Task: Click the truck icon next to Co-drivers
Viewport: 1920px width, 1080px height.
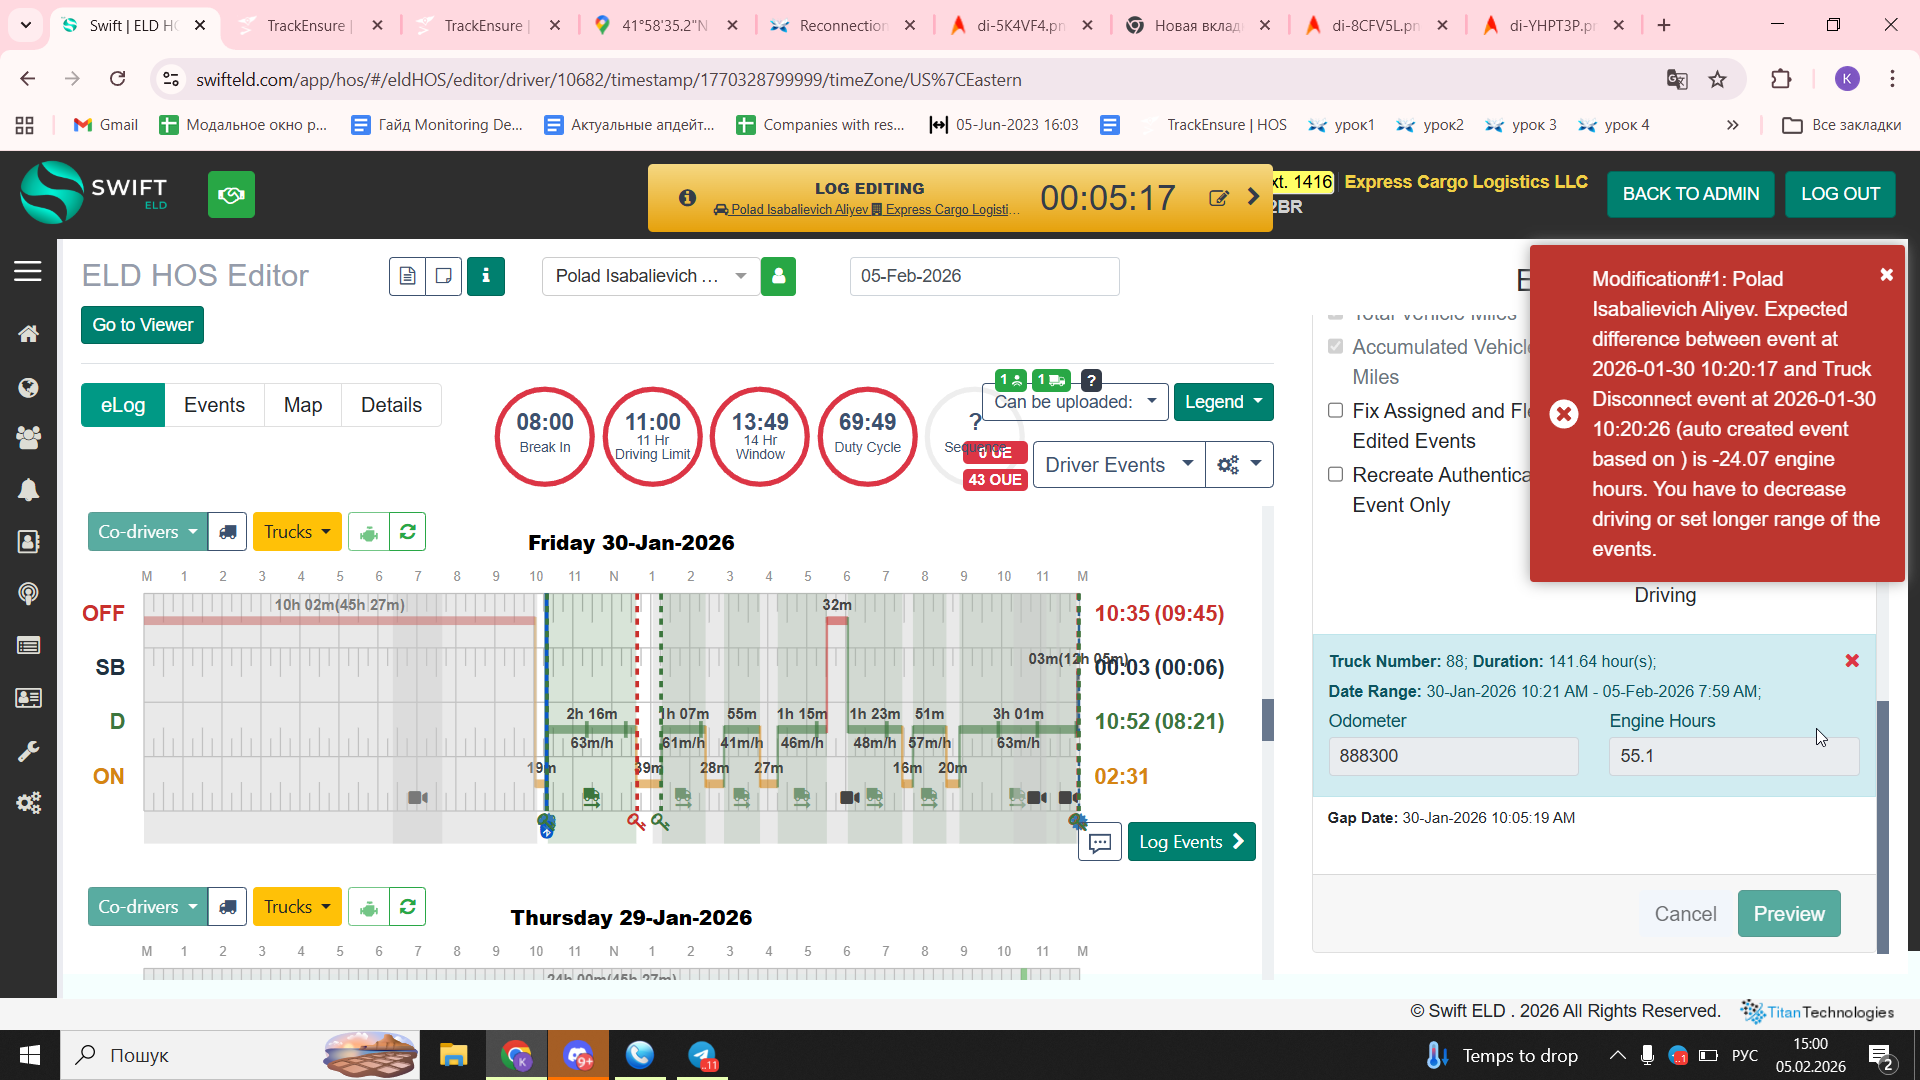Action: click(228, 532)
